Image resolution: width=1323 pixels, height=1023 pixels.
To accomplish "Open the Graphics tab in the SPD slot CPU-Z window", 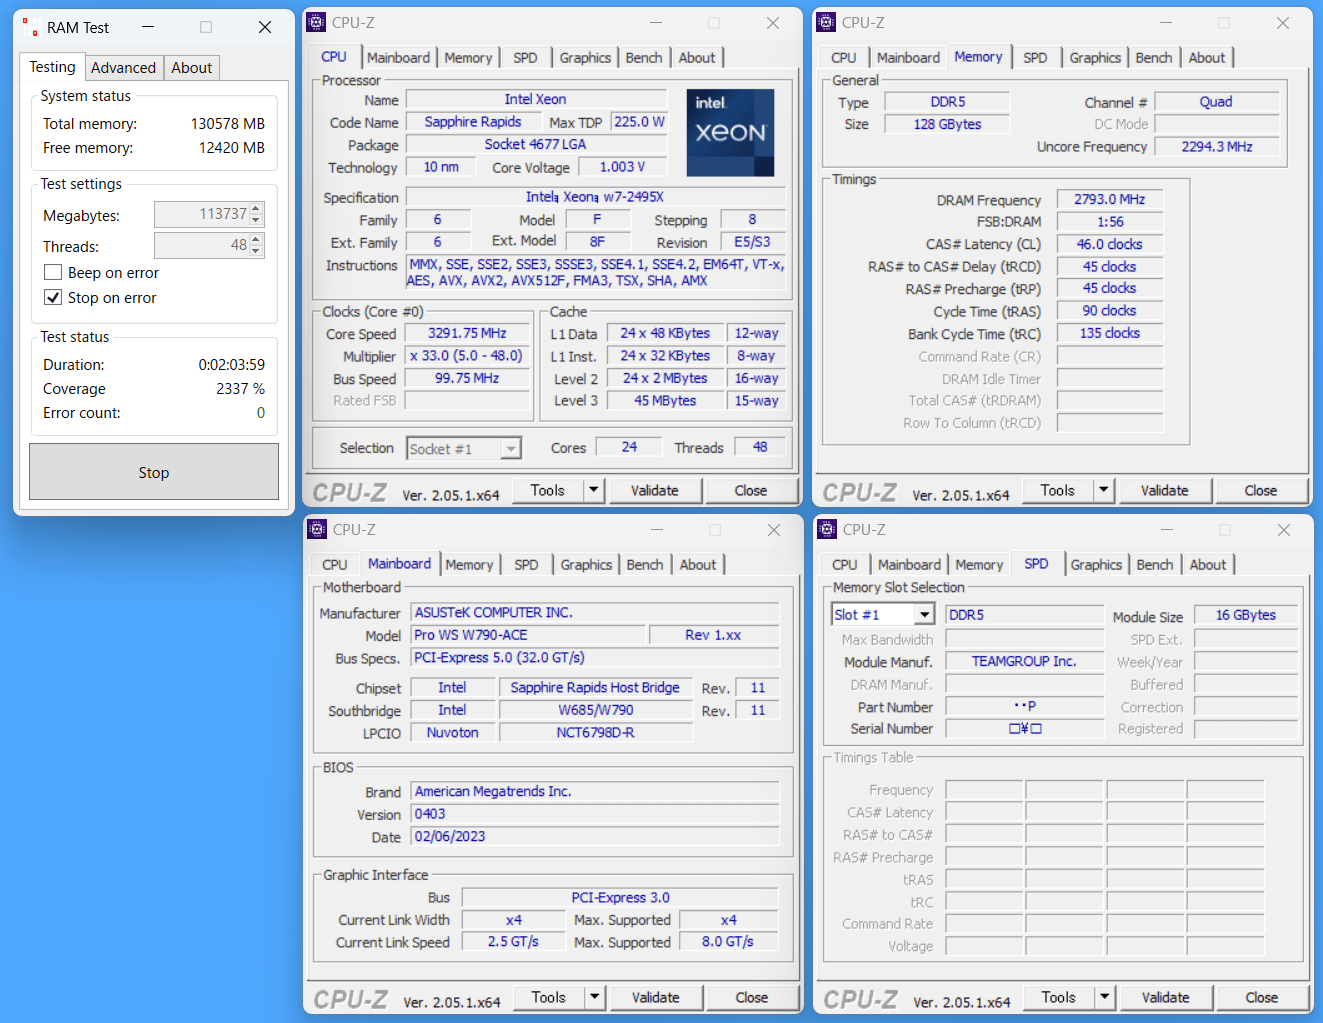I will (1096, 565).
